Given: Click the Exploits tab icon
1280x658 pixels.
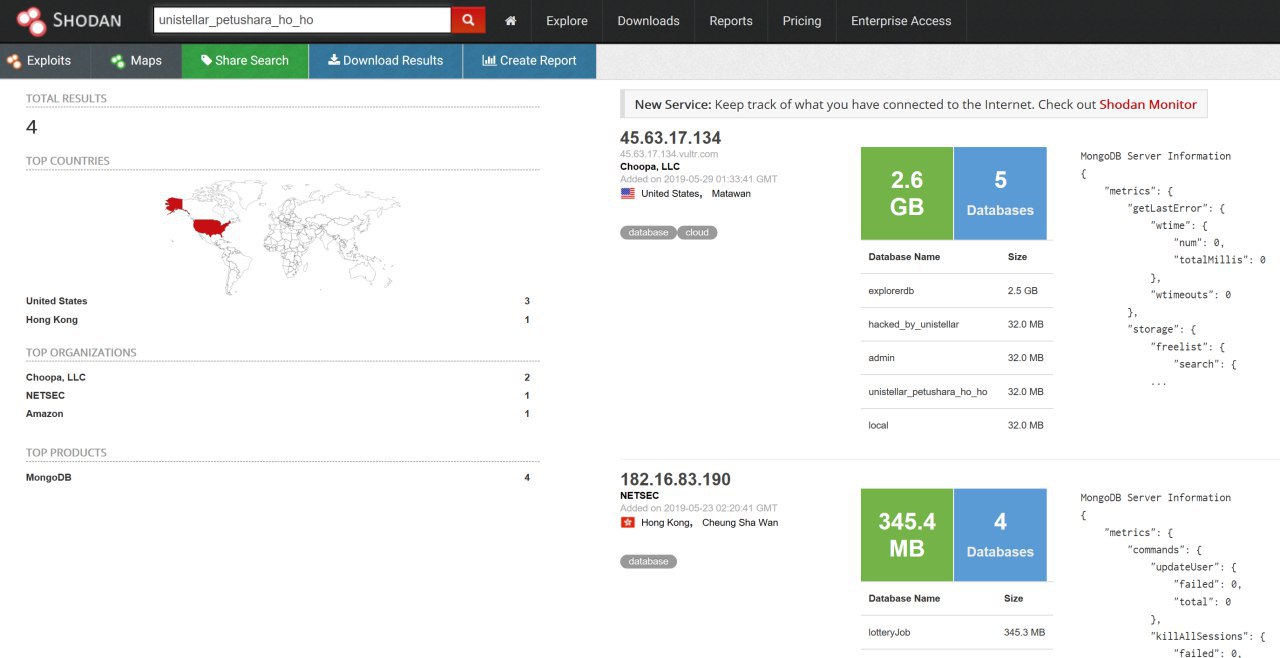Looking at the screenshot, I should pyautogui.click(x=14, y=61).
